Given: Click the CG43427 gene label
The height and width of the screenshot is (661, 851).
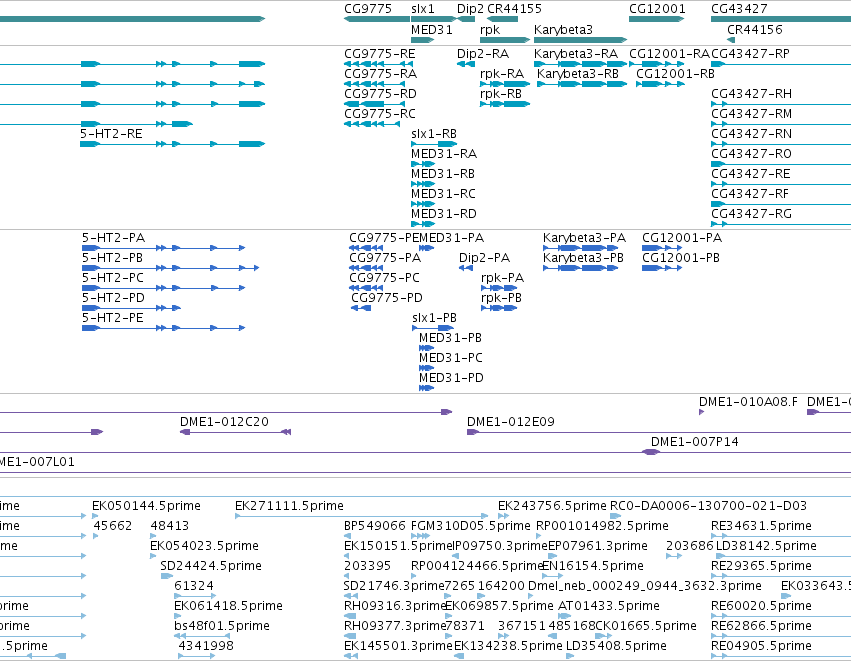Looking at the screenshot, I should (x=739, y=9).
